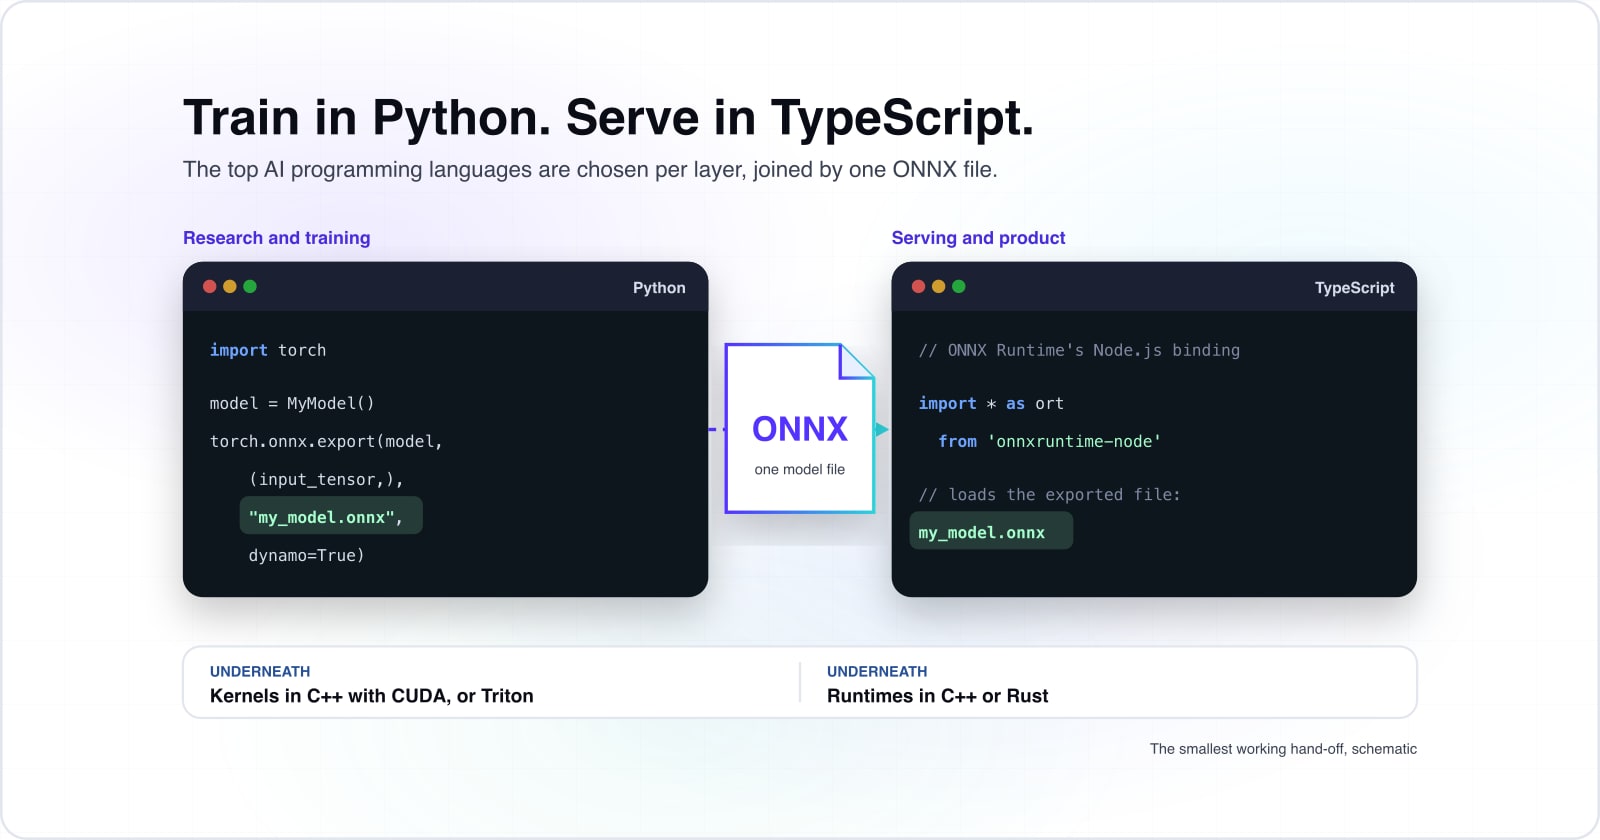The width and height of the screenshot is (1600, 840).
Task: Click the "import * as ort" line
Action: click(991, 403)
